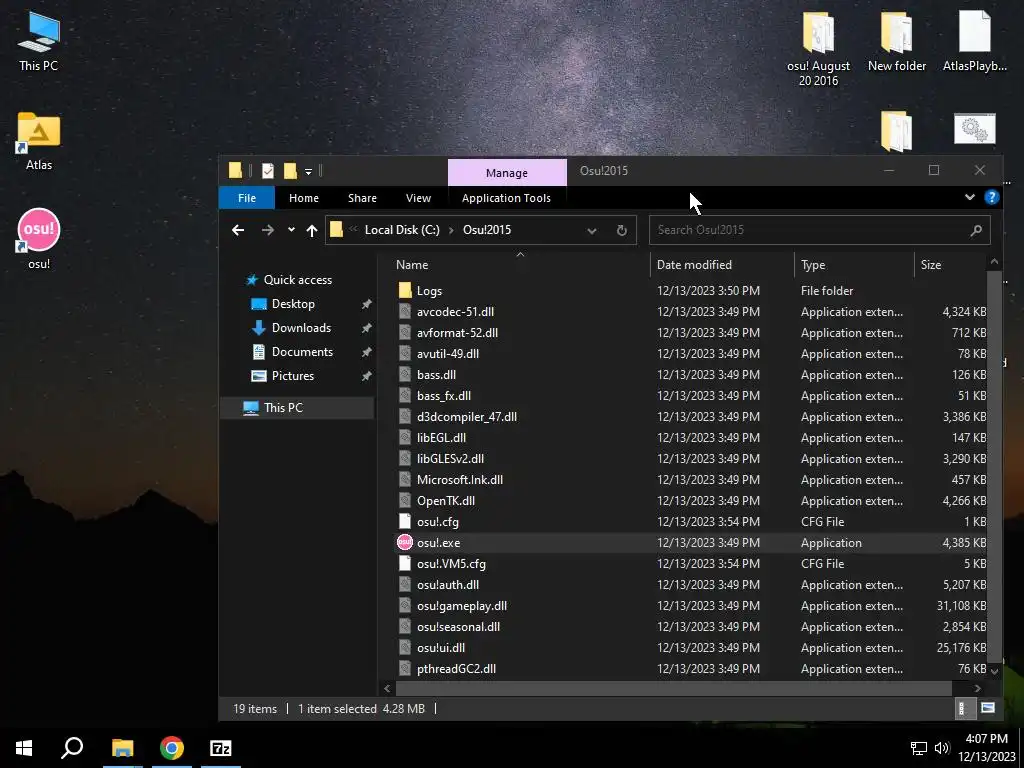Open the Application Tools tab
This screenshot has width=1024, height=768.
[x=506, y=198]
